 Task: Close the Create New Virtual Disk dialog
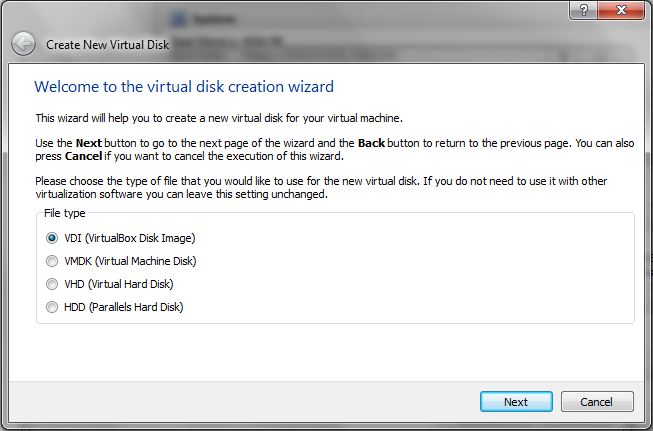[x=620, y=9]
